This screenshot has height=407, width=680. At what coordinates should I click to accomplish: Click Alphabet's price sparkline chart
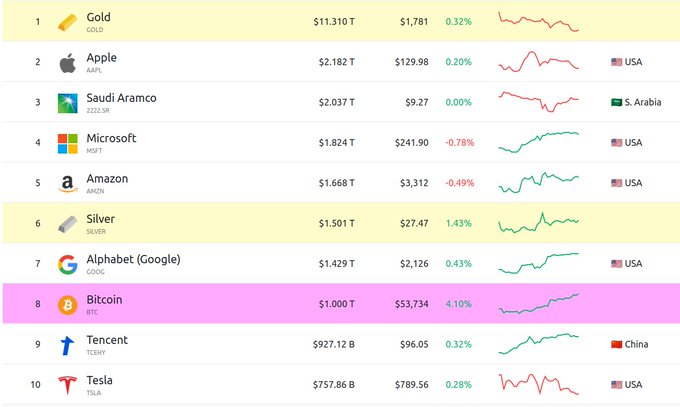point(539,263)
